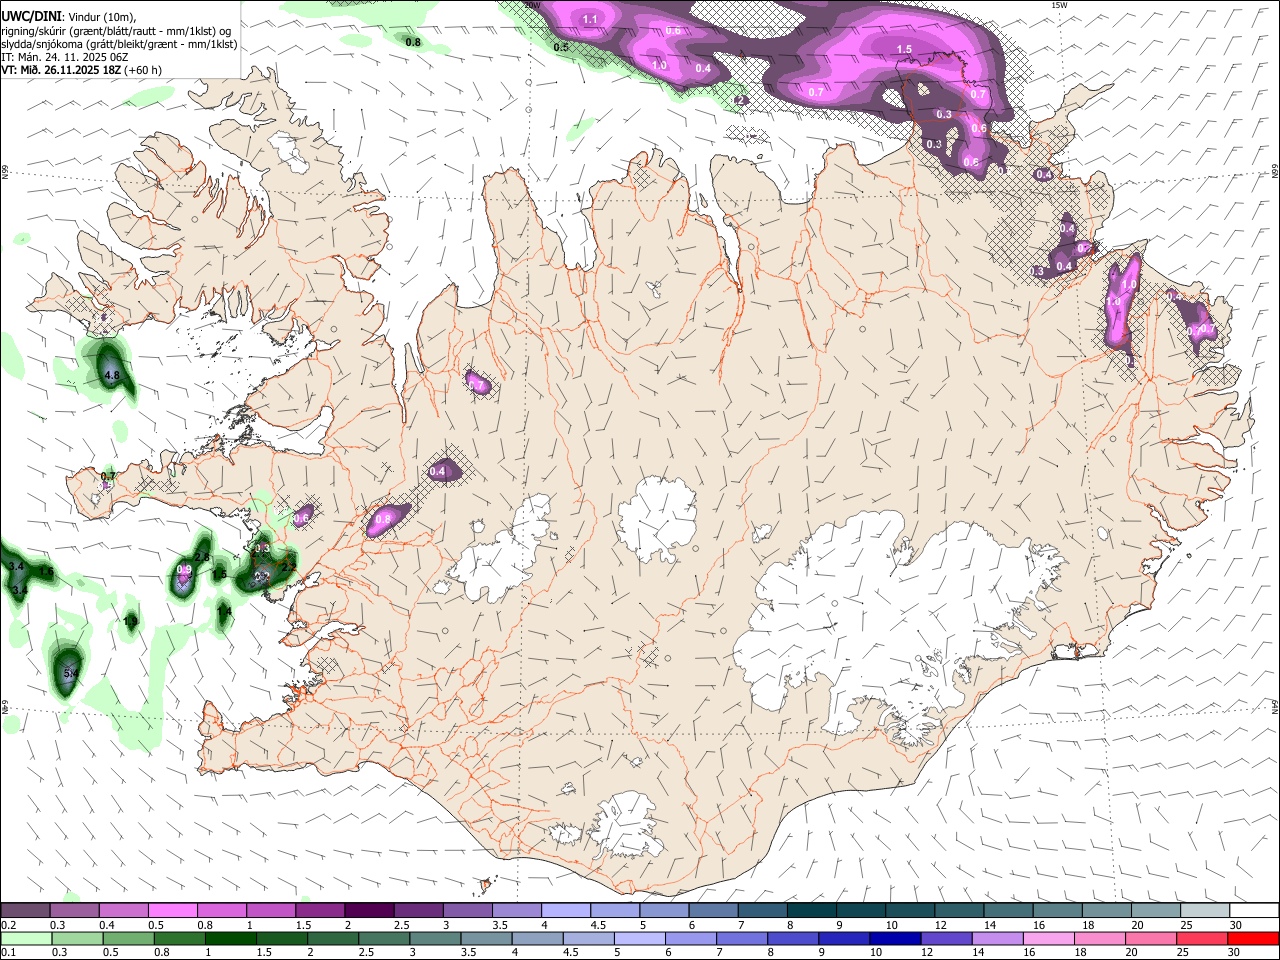Click the 15W longitude label
This screenshot has width=1280, height=960.
click(1060, 5)
